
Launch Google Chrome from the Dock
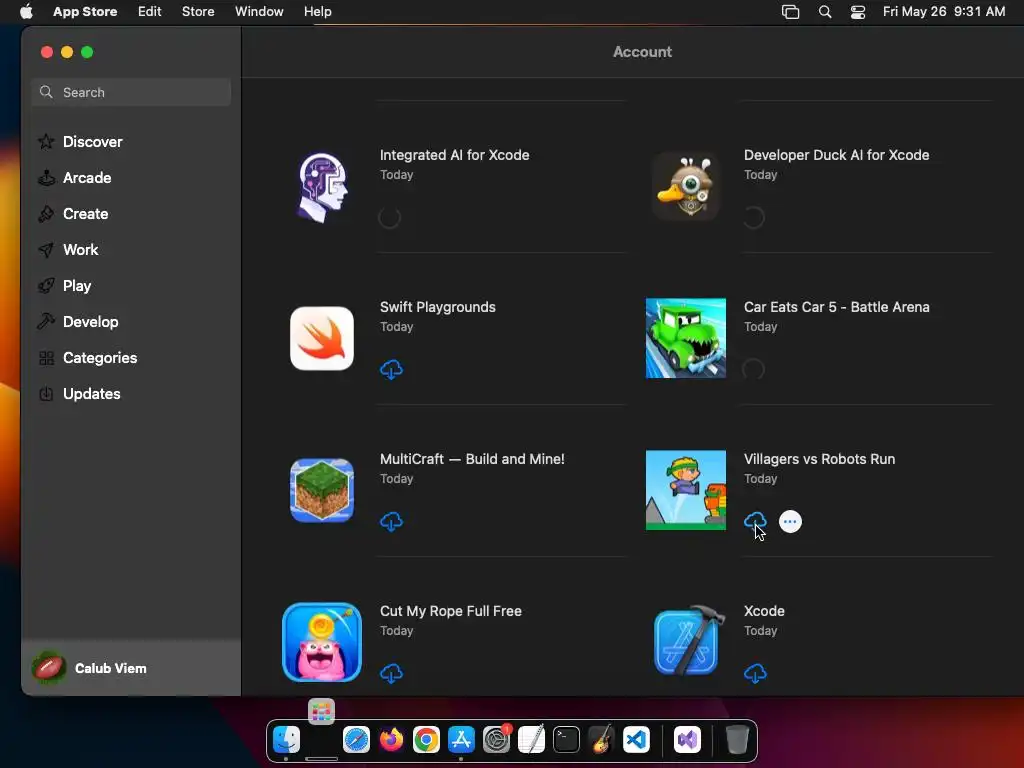(426, 739)
